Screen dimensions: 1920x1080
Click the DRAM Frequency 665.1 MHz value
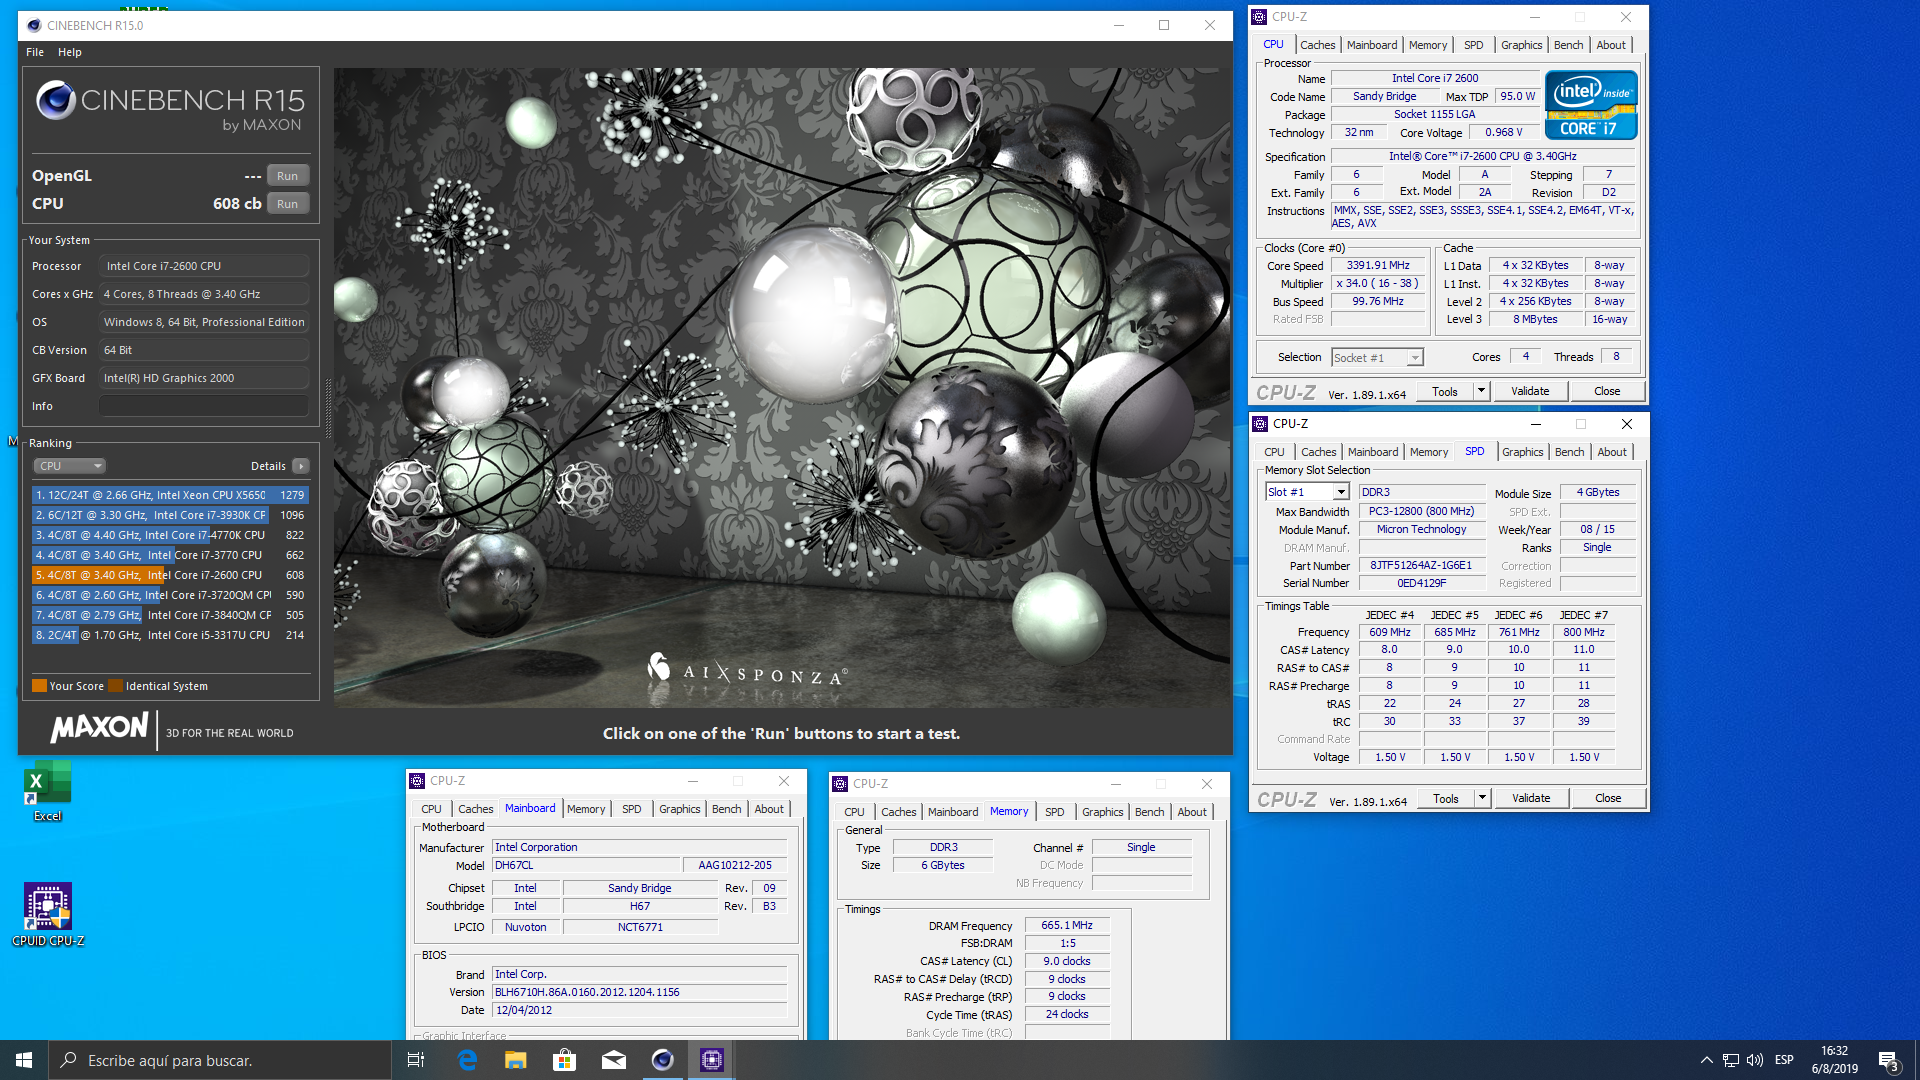[x=1066, y=926]
